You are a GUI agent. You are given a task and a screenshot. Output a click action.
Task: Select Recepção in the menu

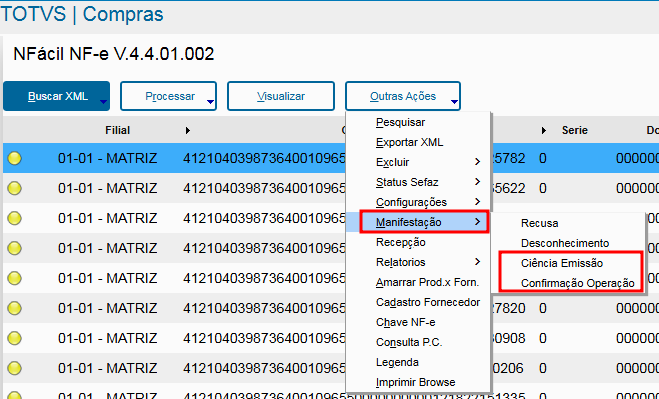coord(401,242)
